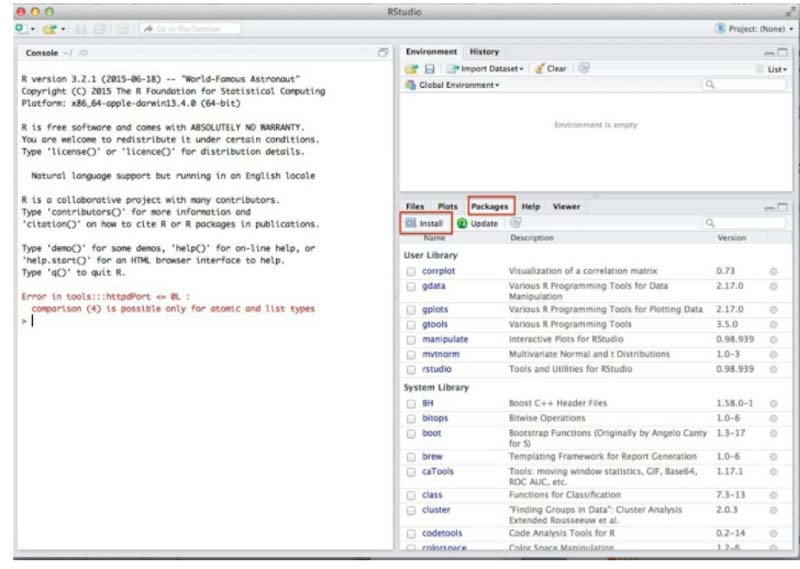This screenshot has width=800, height=569.
Task: Click the Print icon in main toolbar
Action: 123,29
